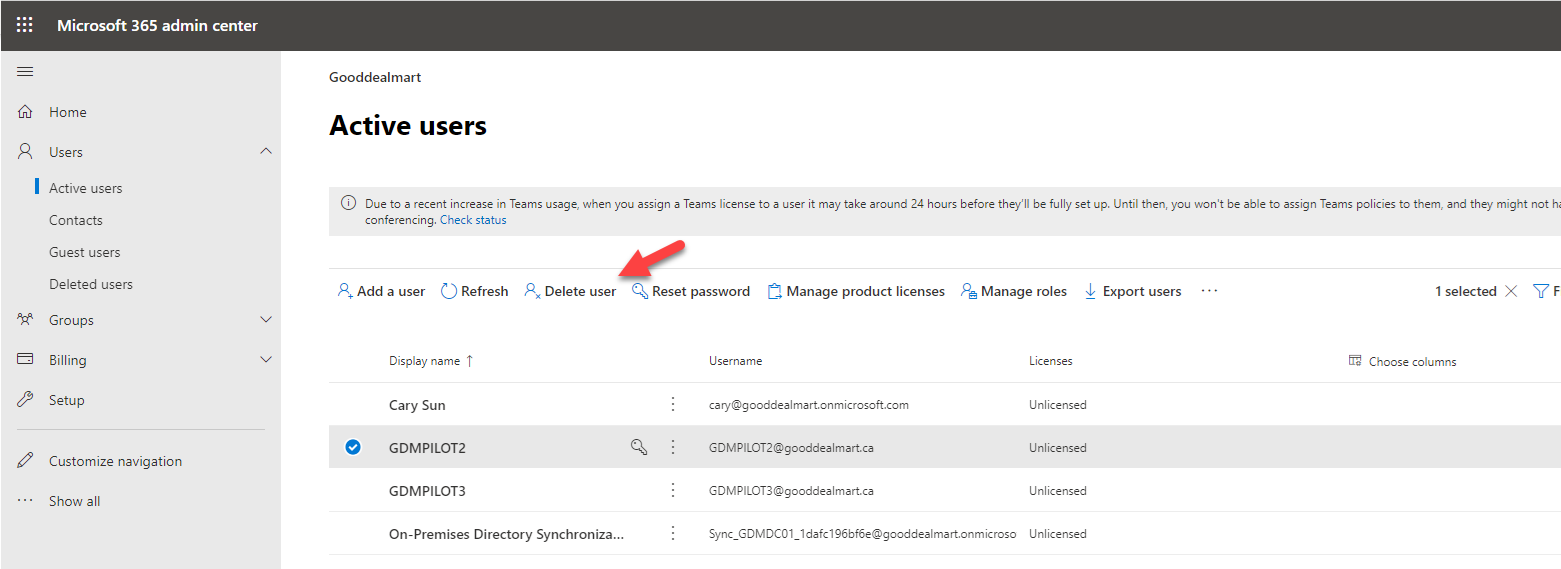The image size is (1561, 569).
Task: Click Delete user in the toolbar
Action: click(570, 291)
